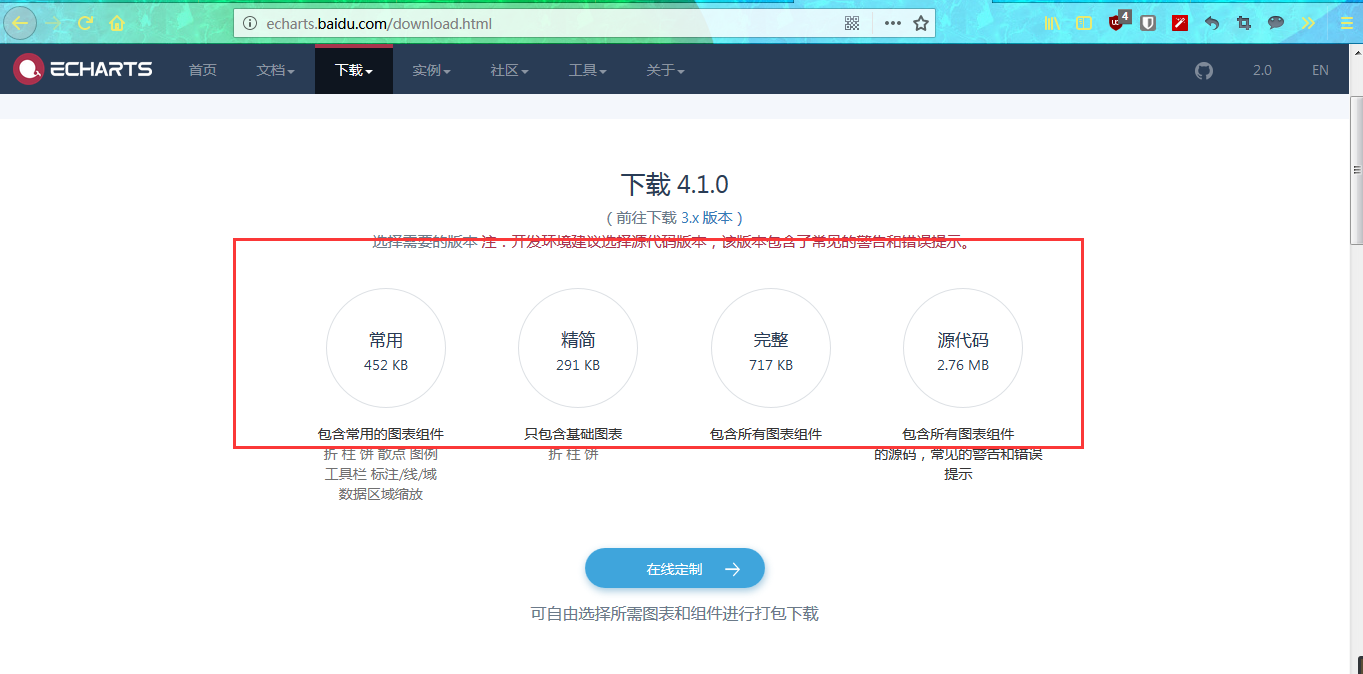Open page actions three-dot menu

point(892,23)
